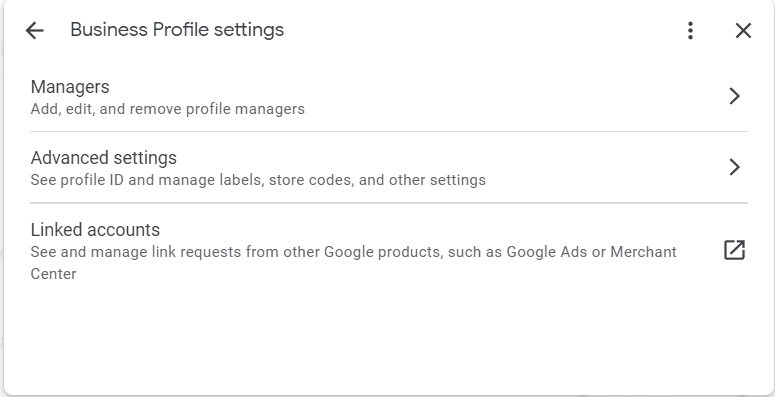This screenshot has height=397, width=775.
Task: Click empty dialog area below Linked accounts
Action: coord(389,341)
